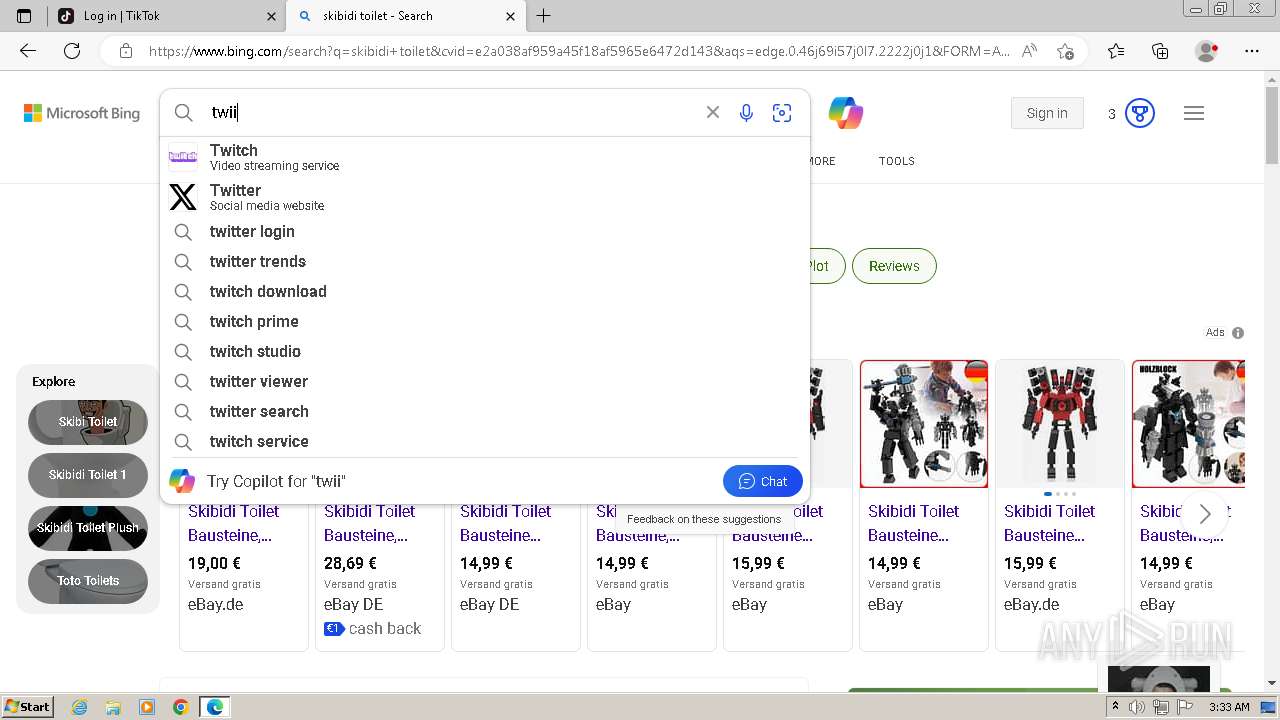Open Skibidi Toilet 1 explore tile
Viewport: 1280px width, 720px height.
point(88,475)
